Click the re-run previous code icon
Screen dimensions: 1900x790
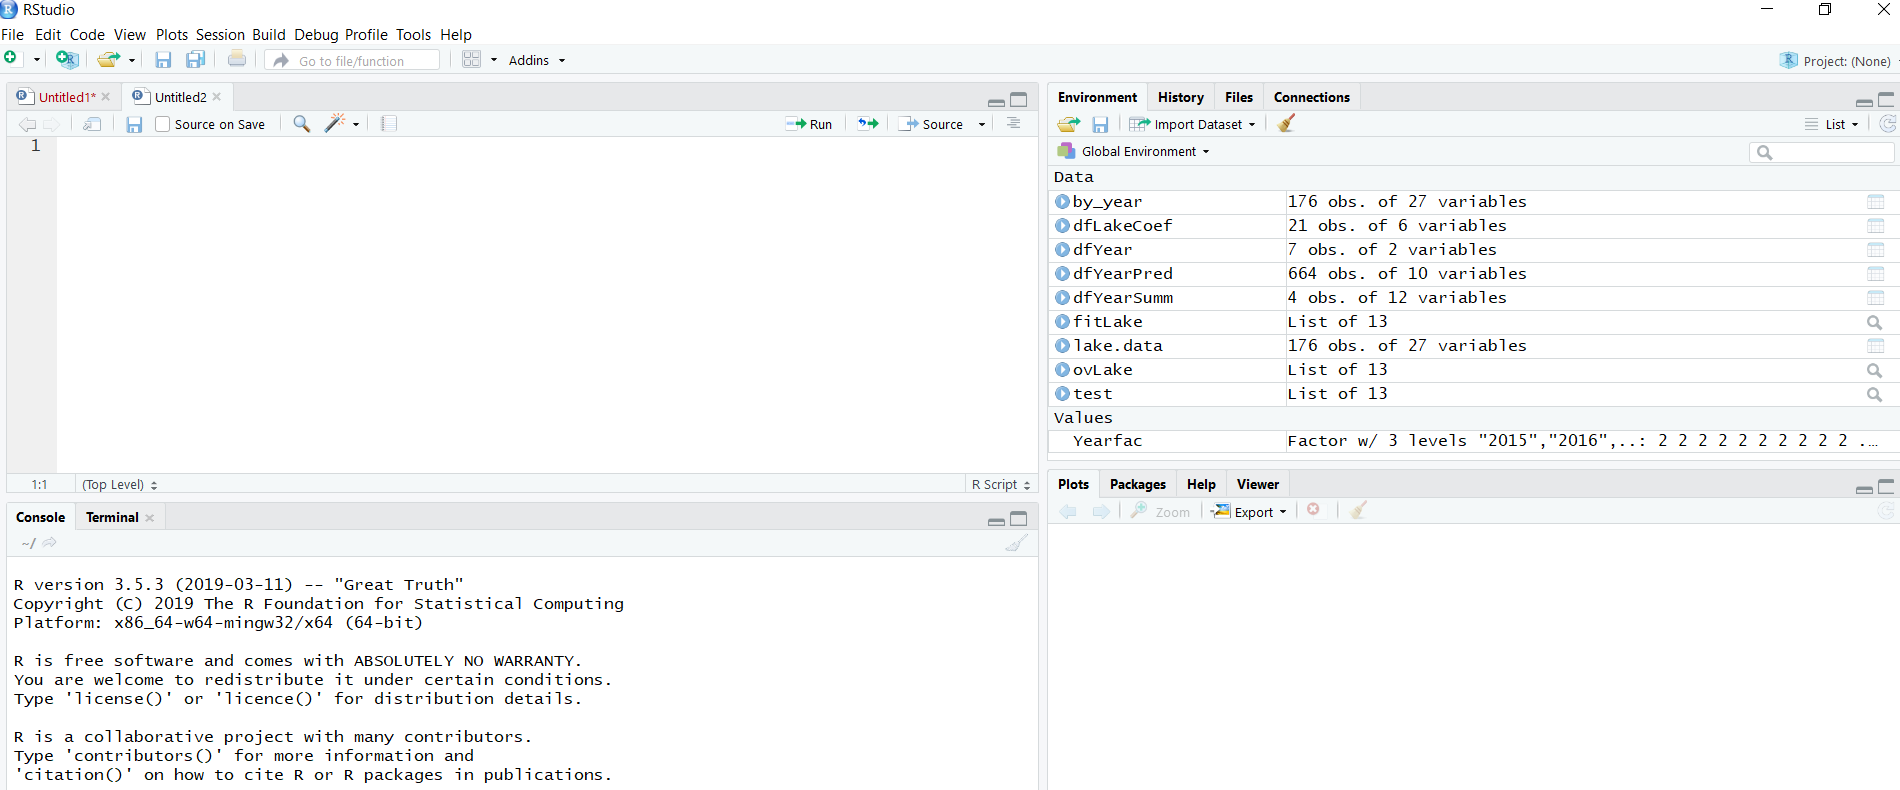click(x=868, y=124)
